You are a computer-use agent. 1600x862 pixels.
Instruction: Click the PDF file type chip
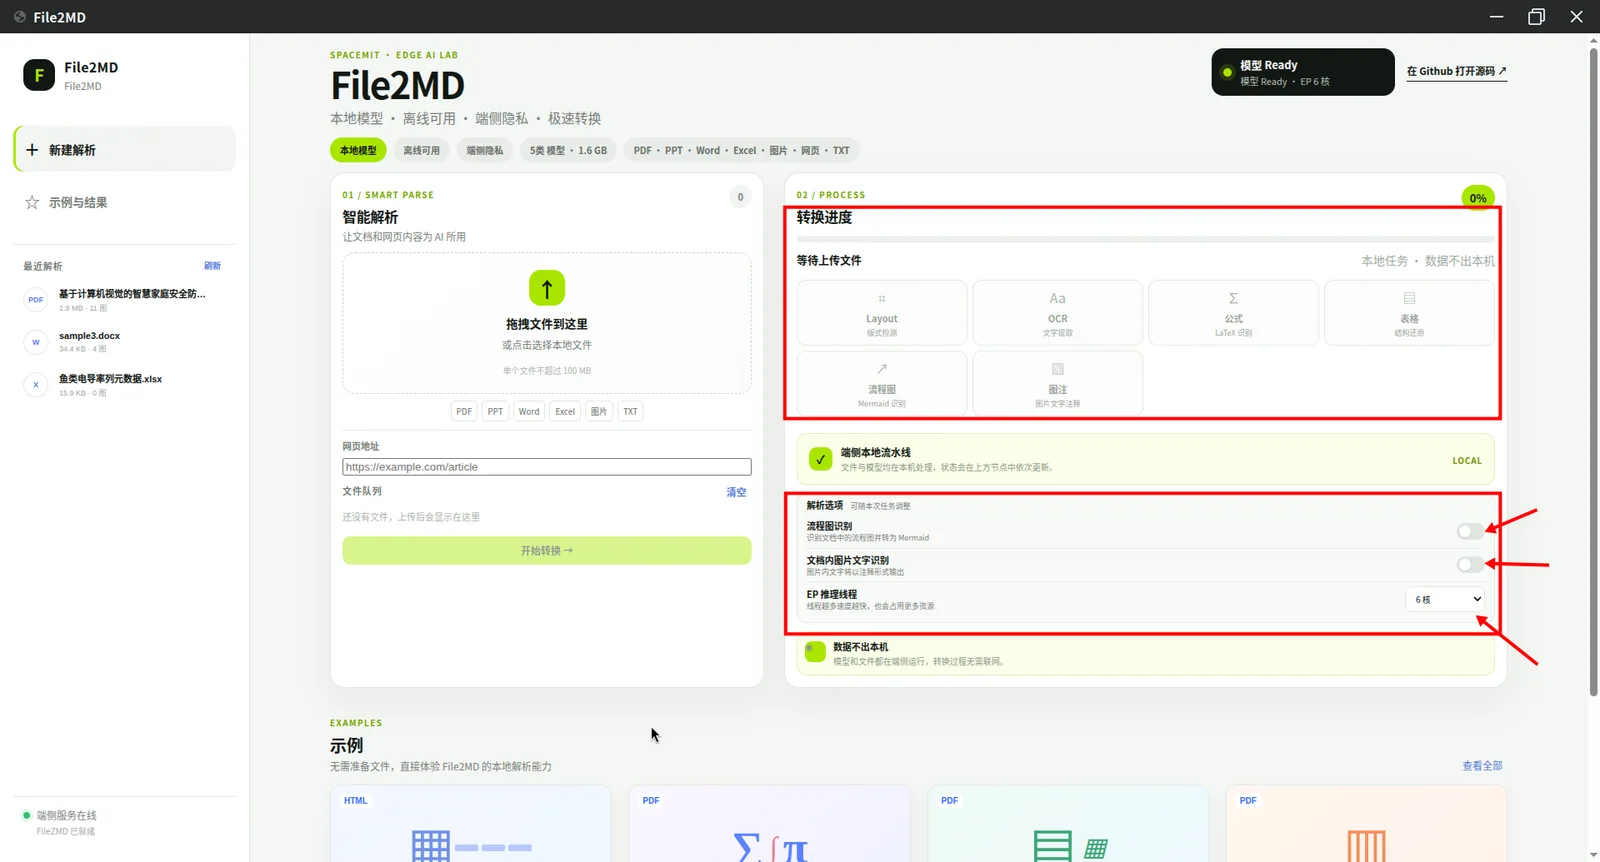464,411
